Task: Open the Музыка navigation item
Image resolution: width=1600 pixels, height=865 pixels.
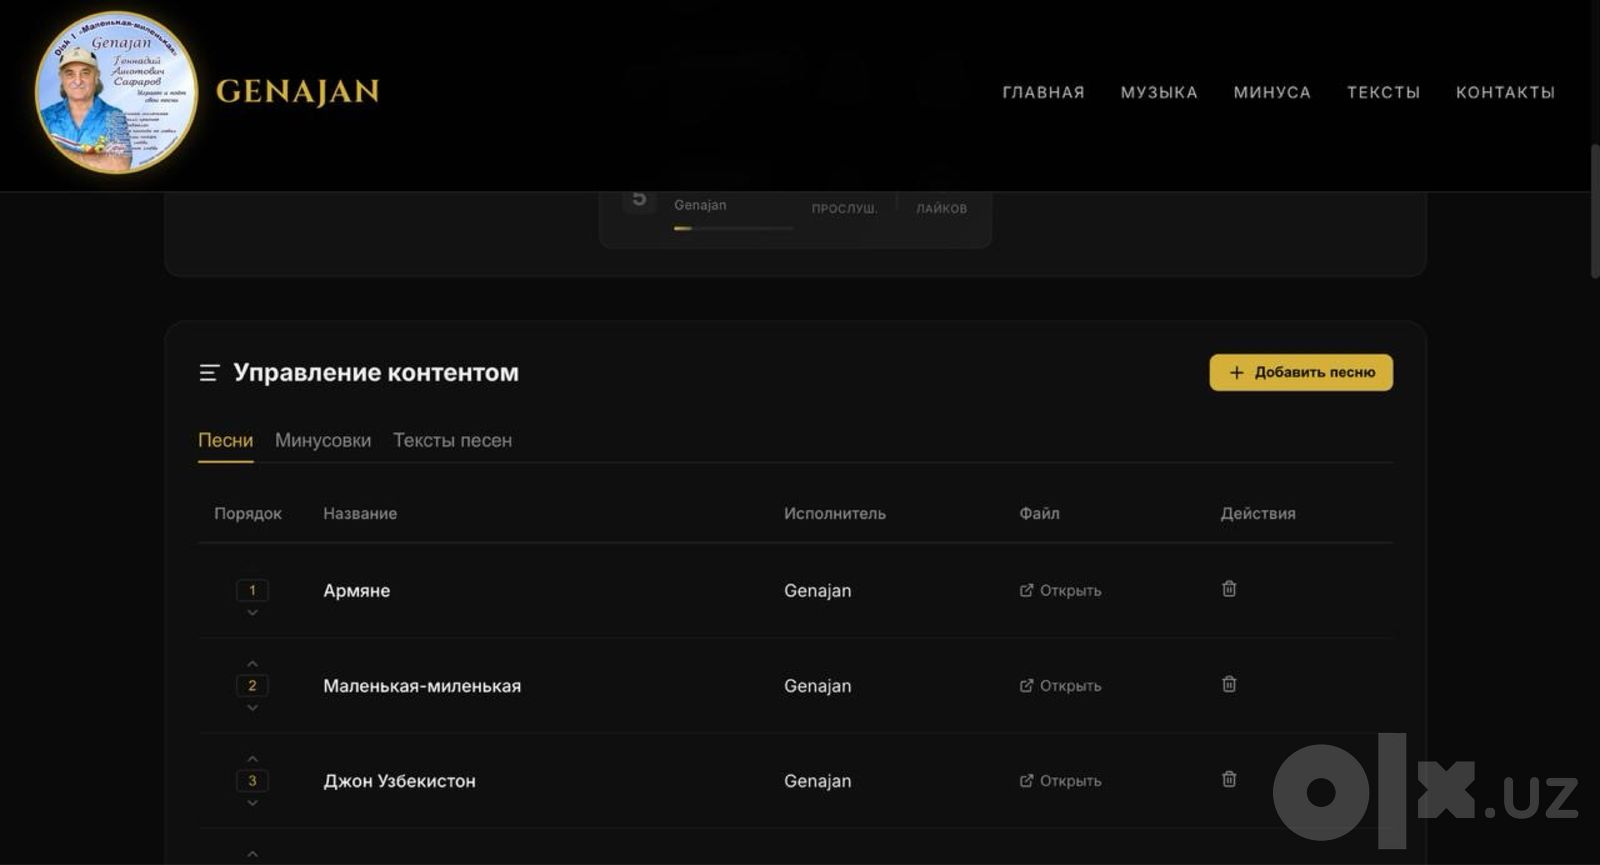Action: 1159,92
